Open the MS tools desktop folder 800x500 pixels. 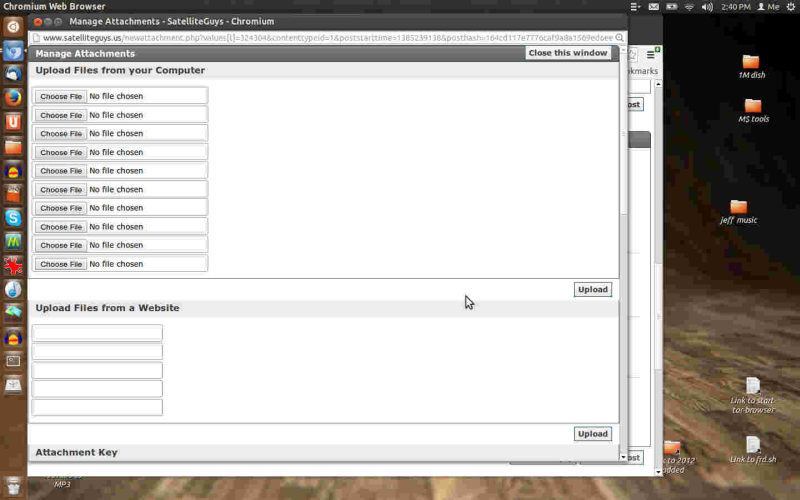click(753, 111)
